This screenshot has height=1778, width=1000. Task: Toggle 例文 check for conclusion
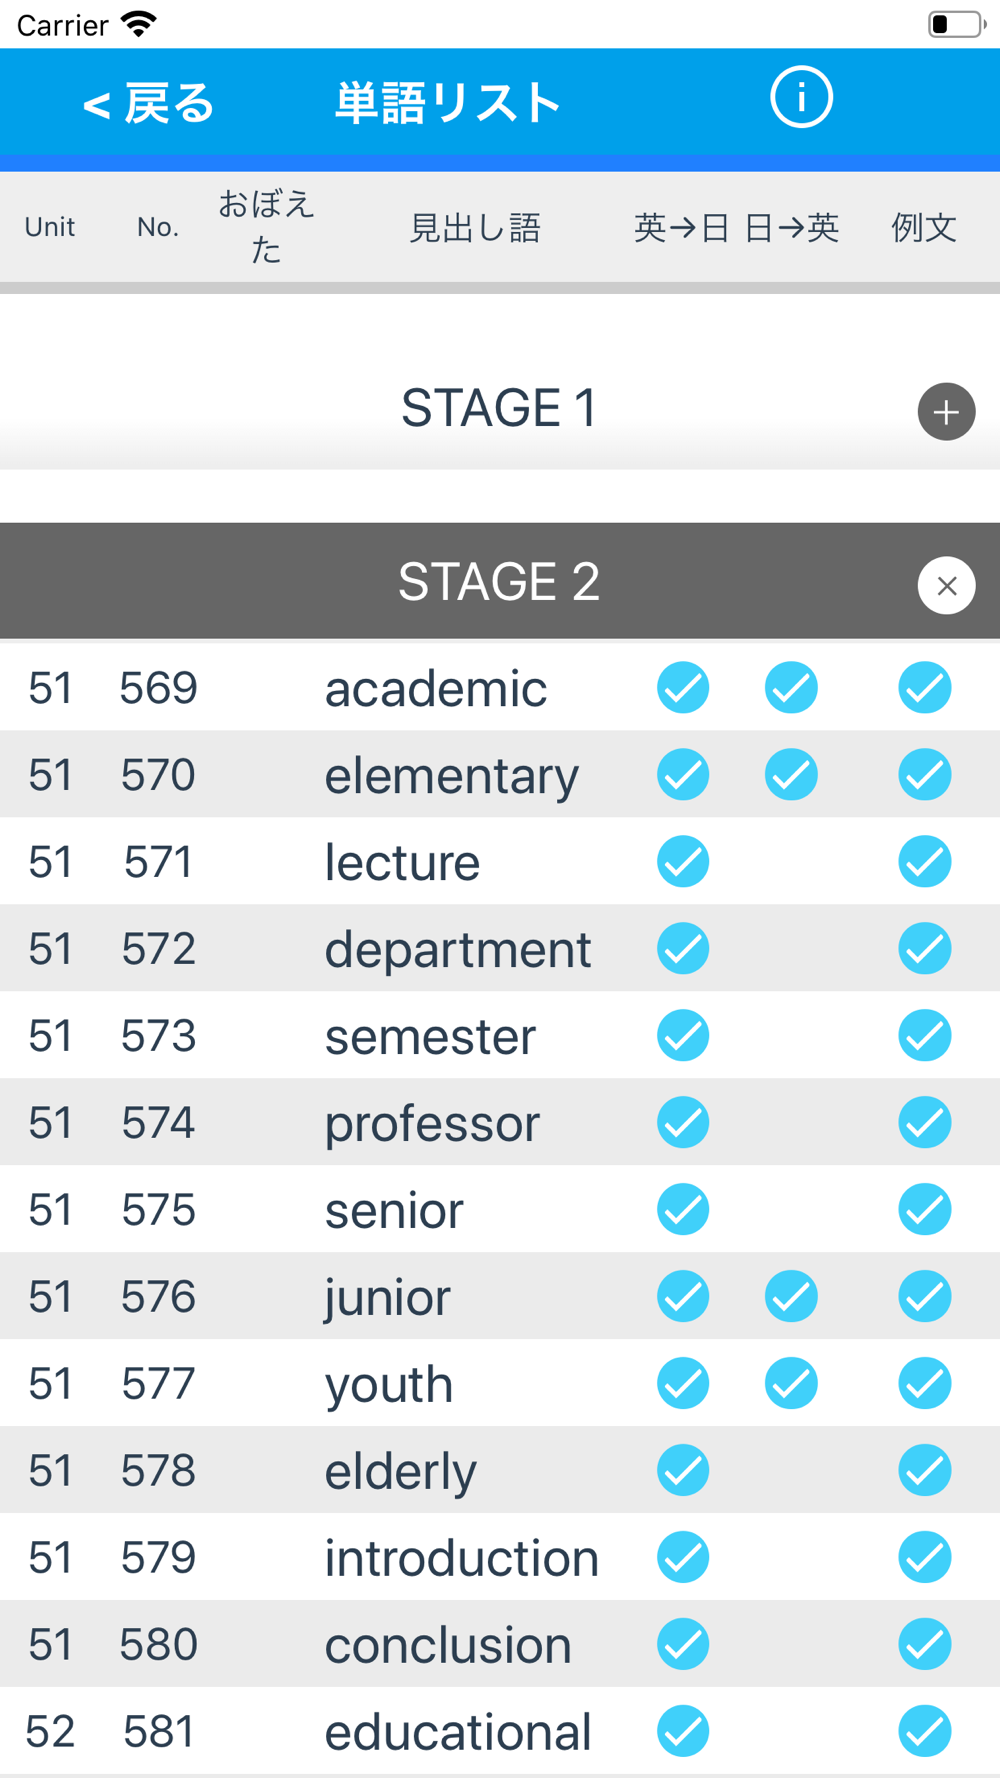coord(924,1645)
